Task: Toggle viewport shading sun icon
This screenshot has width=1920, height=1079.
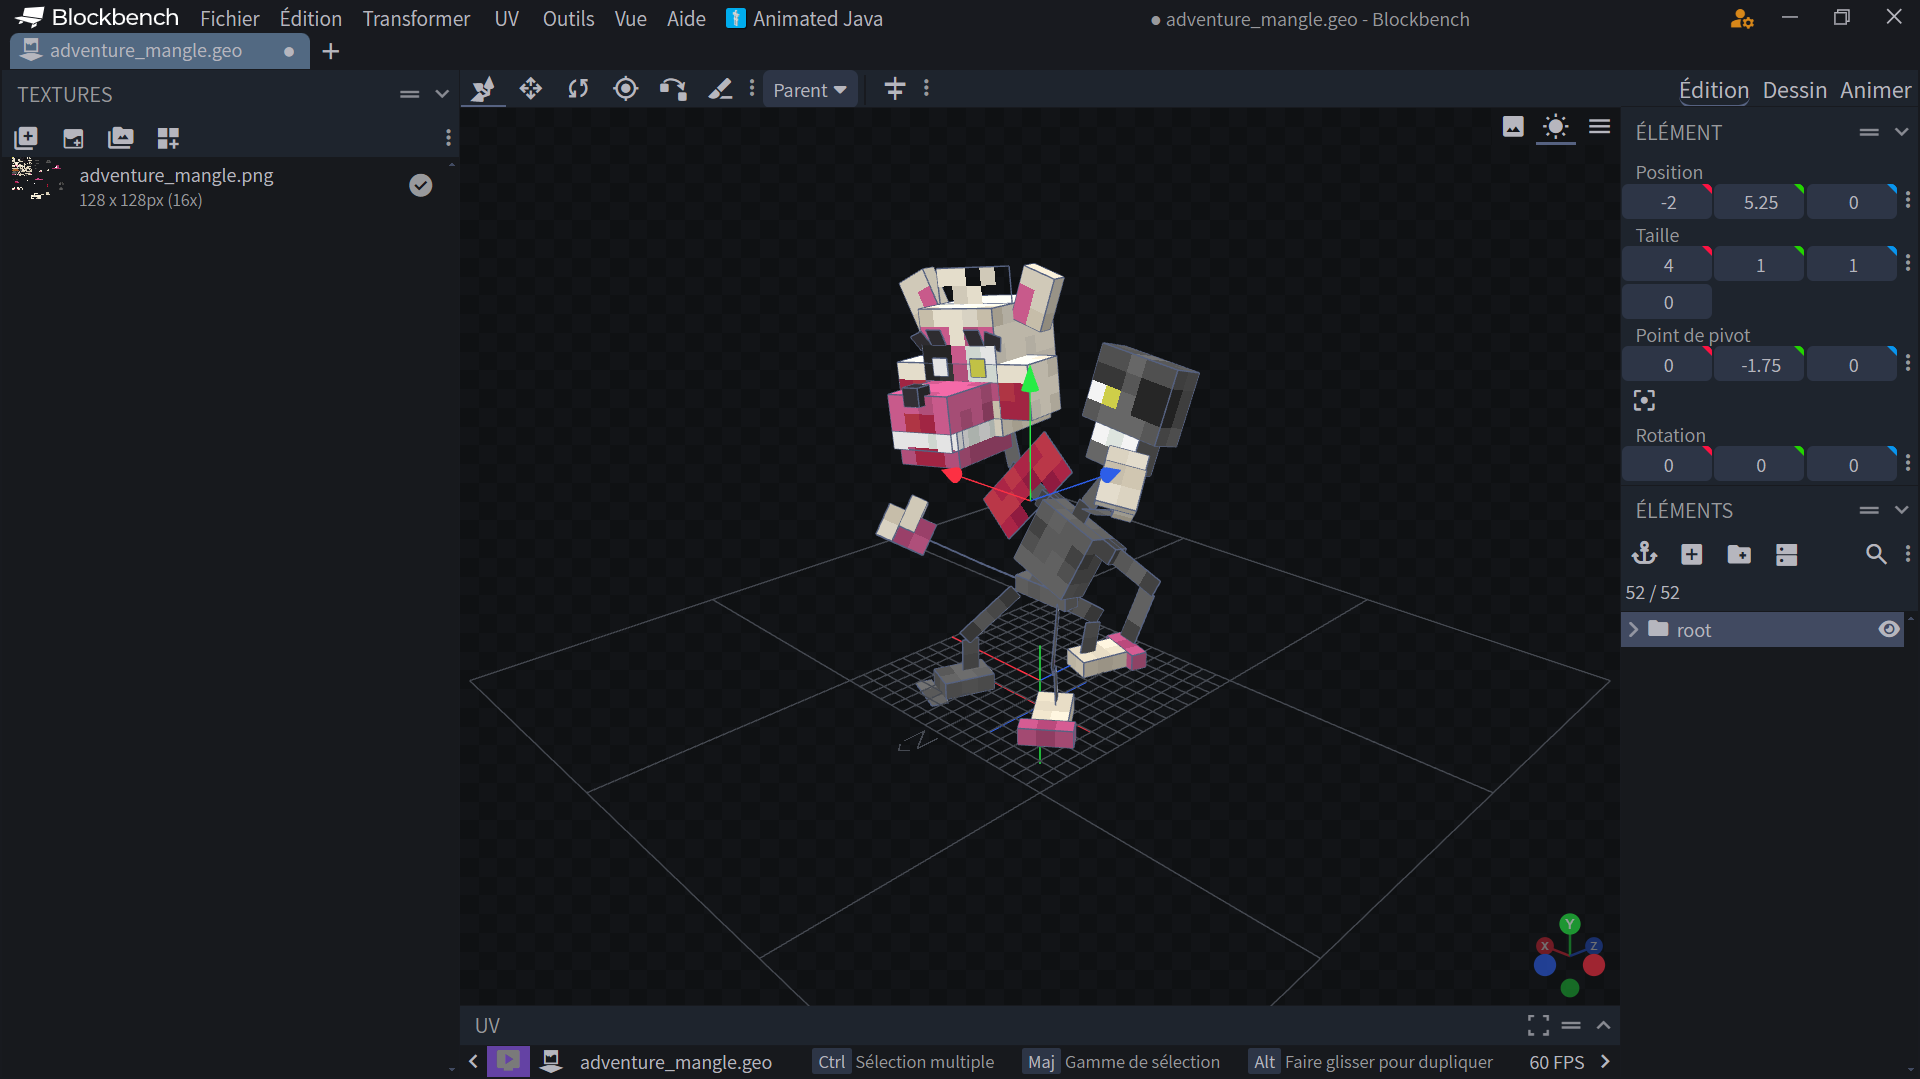Action: point(1556,127)
